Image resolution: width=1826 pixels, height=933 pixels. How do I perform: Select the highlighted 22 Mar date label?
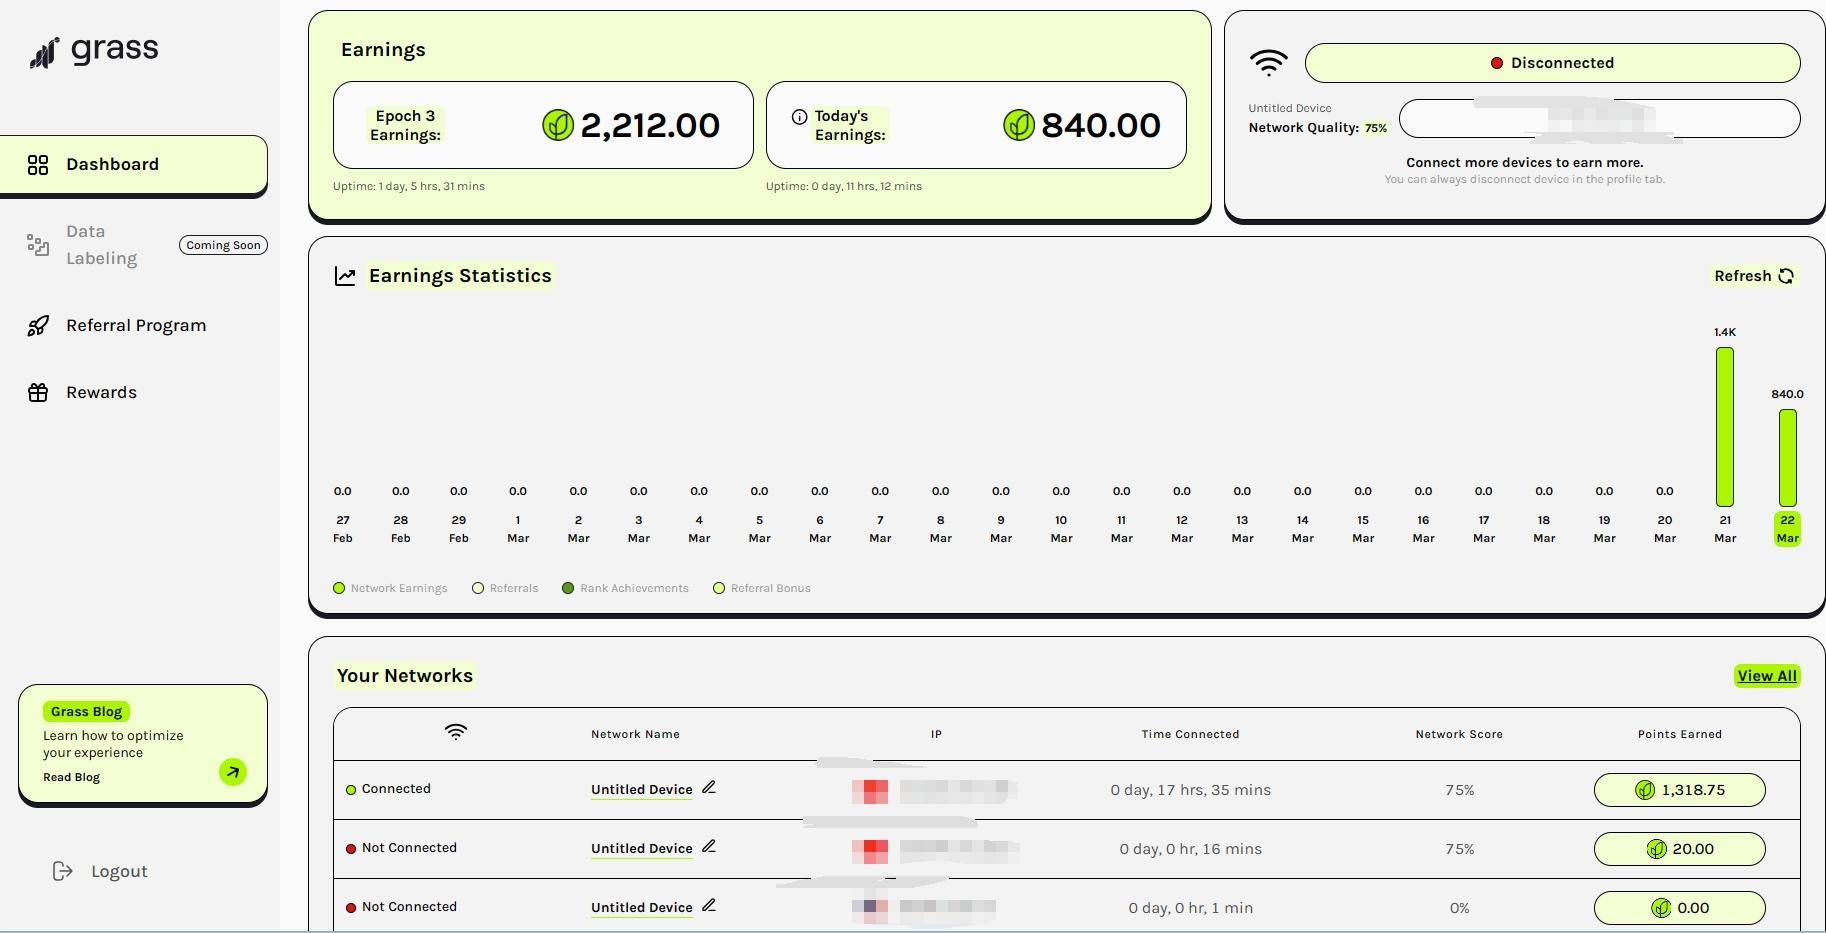(1787, 529)
